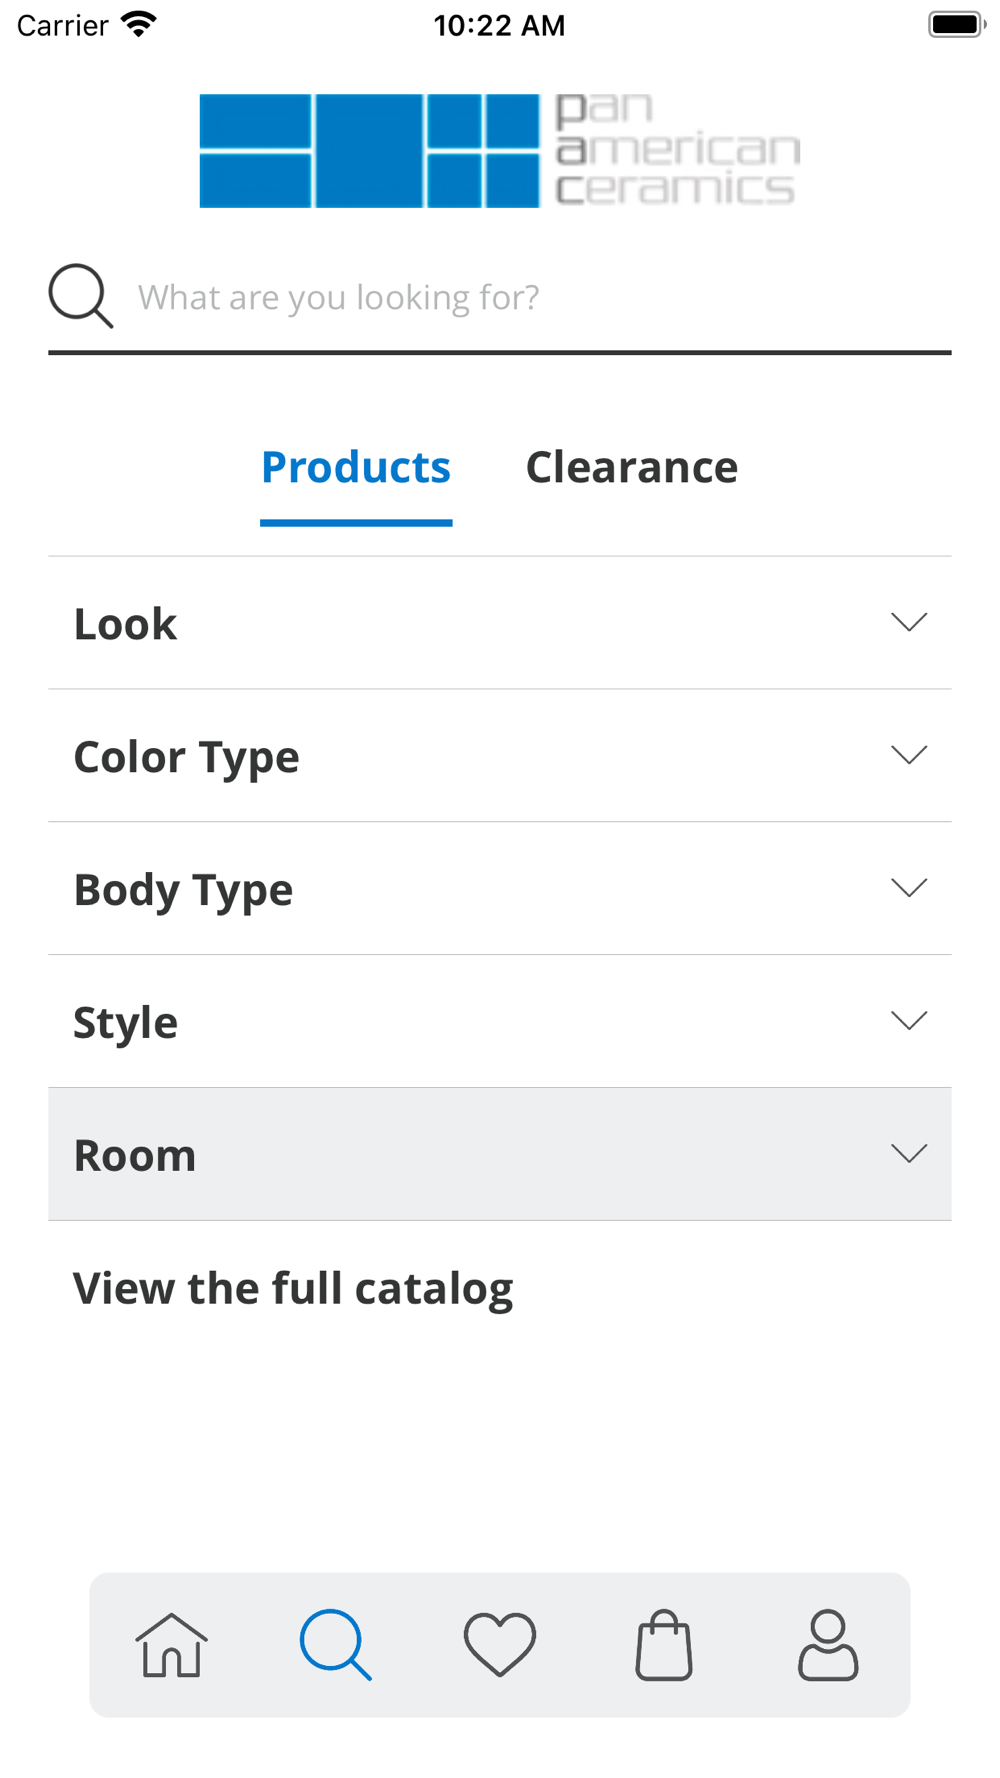Tap the battery indicator in status bar
The height and width of the screenshot is (1778, 1000).
pyautogui.click(x=956, y=24)
